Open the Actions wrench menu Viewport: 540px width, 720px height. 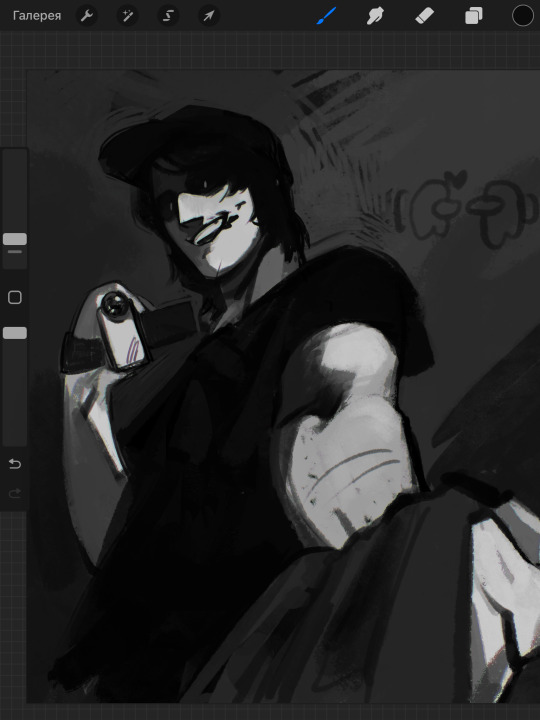pyautogui.click(x=86, y=16)
